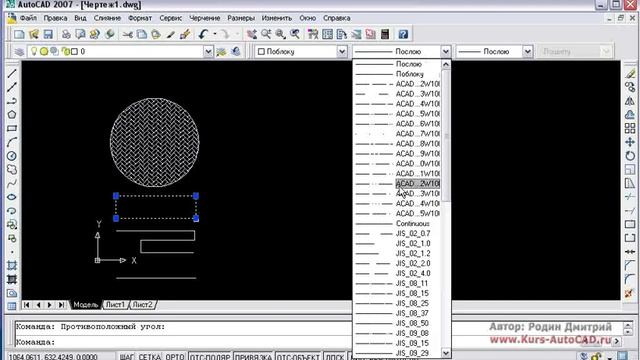The height and width of the screenshot is (360, 640).
Task: Toggle ШАГ snap mode
Action: (127, 357)
